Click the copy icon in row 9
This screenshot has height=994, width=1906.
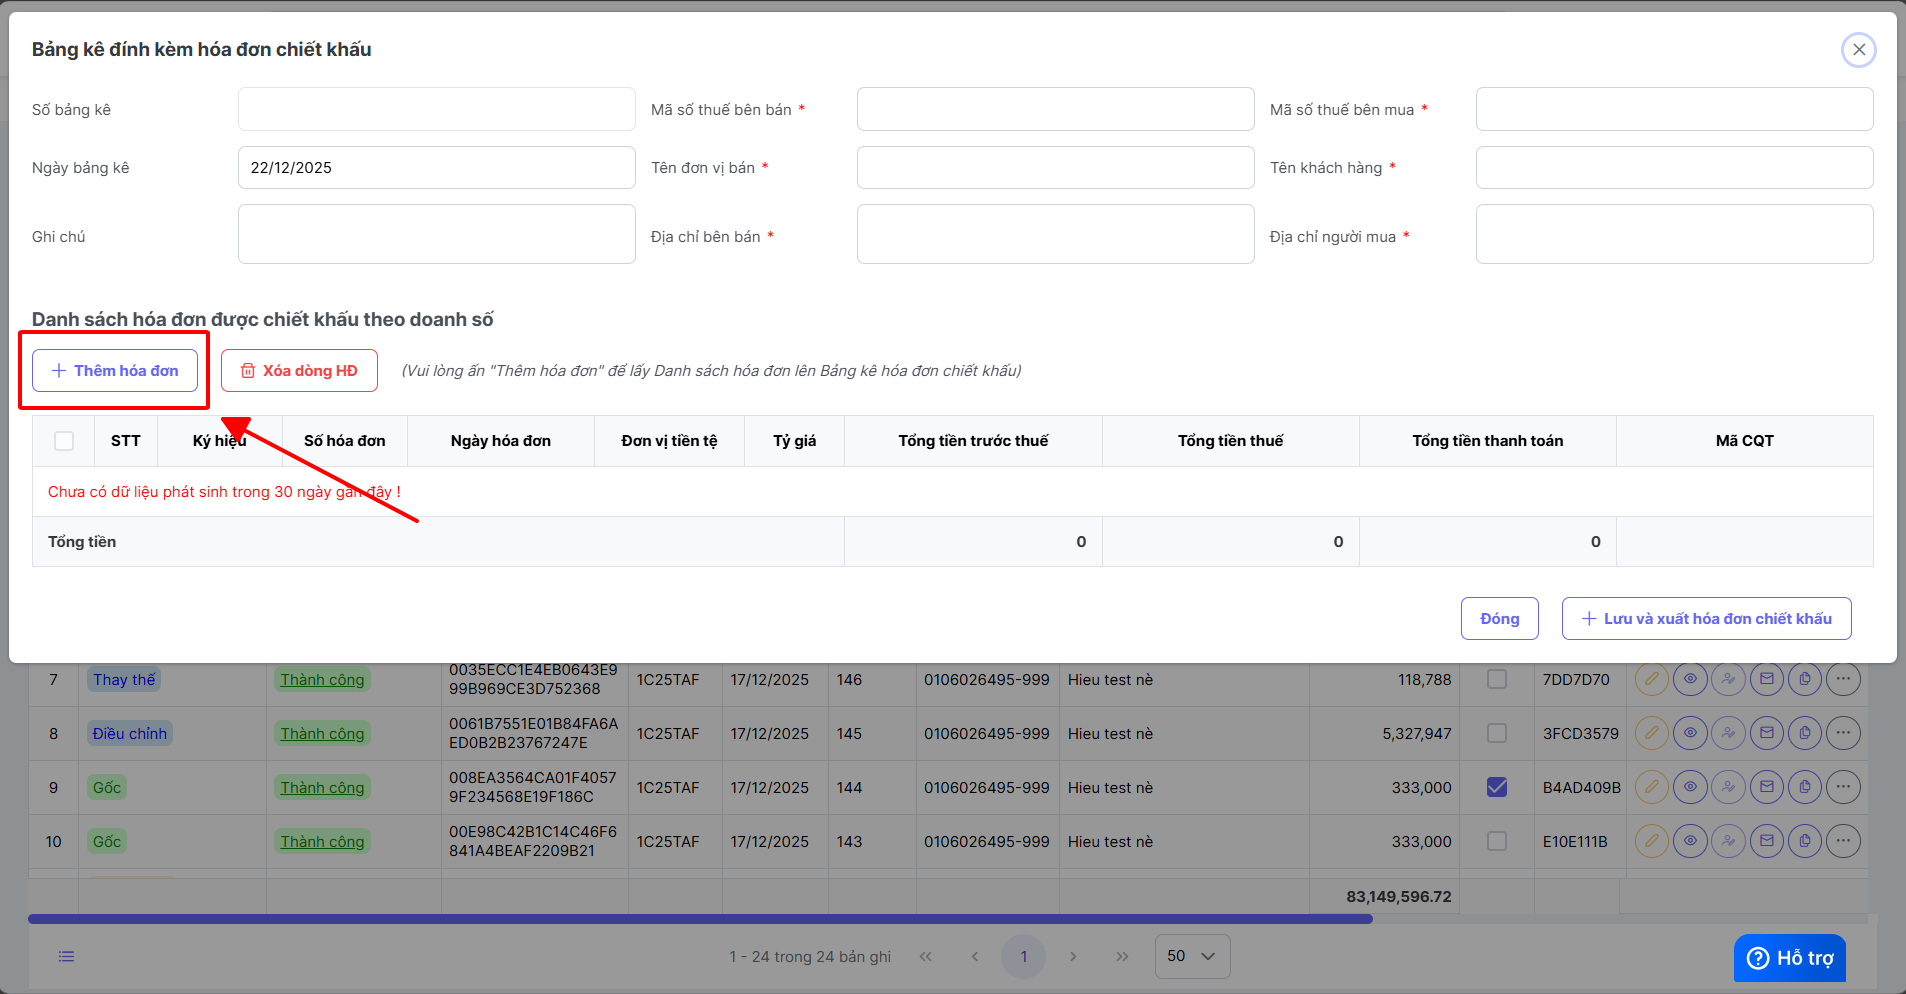1805,788
